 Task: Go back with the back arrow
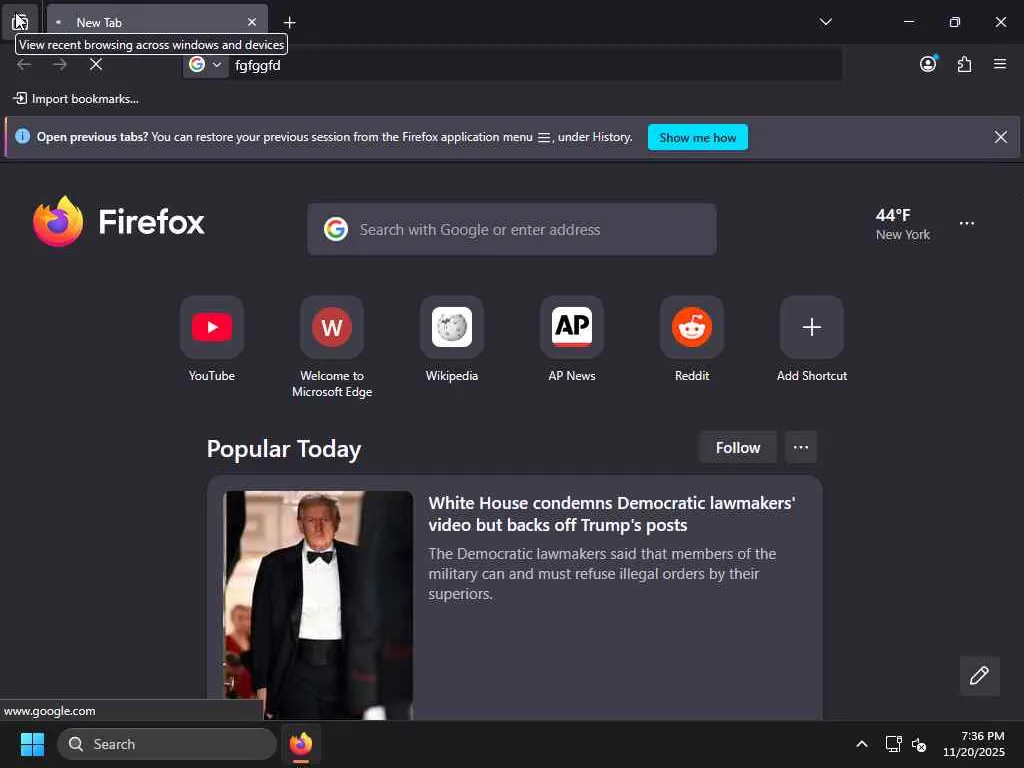(24, 65)
